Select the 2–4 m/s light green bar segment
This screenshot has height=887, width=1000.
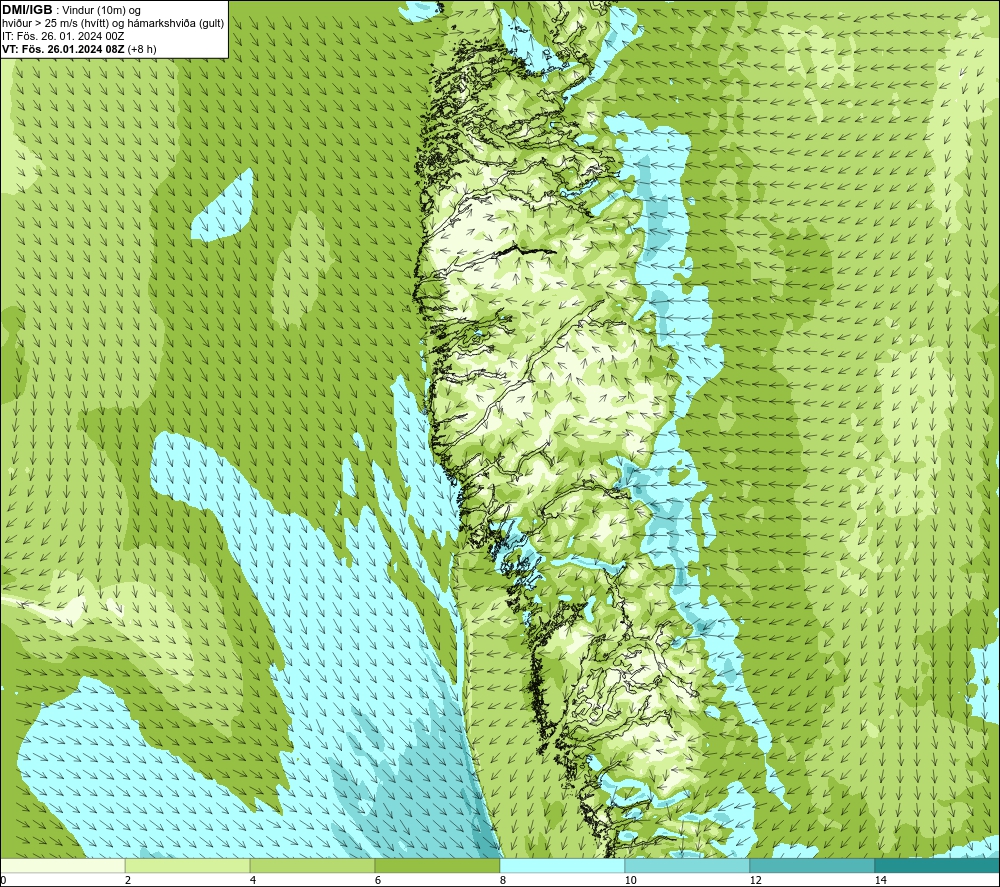point(188,866)
